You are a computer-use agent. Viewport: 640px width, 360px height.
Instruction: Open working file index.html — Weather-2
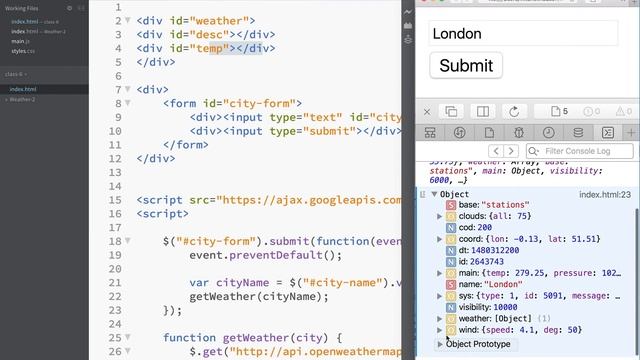(x=38, y=31)
